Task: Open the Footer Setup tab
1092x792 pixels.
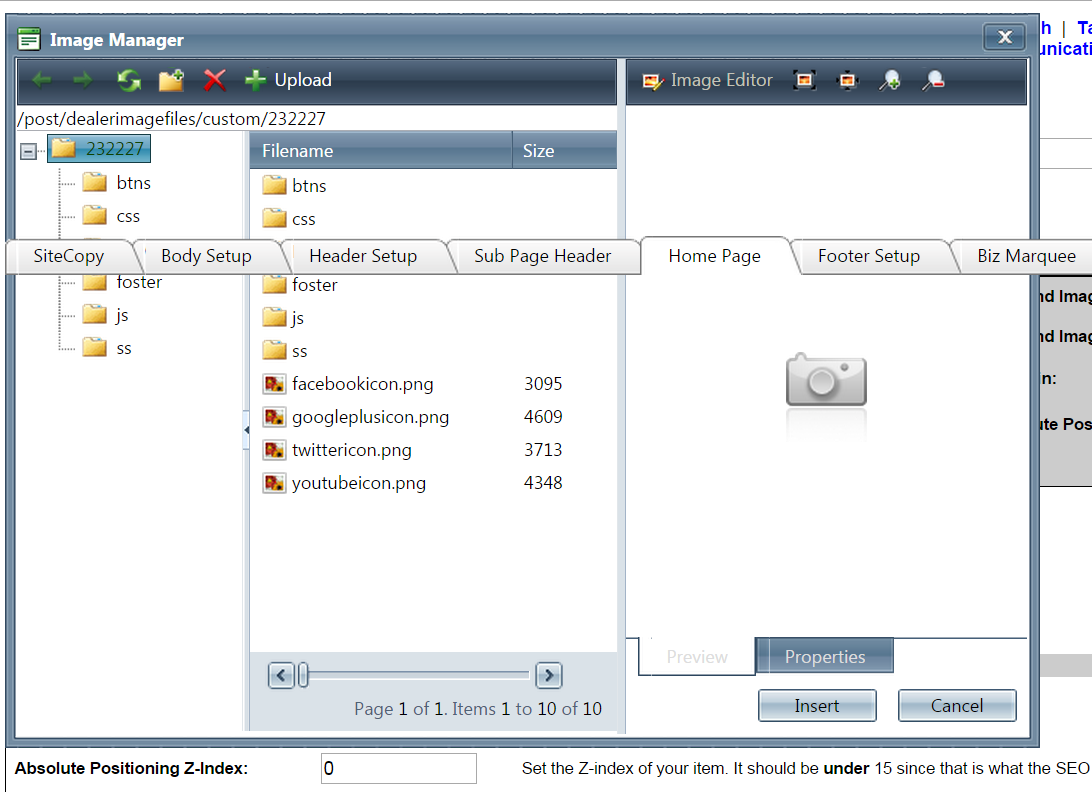Action: click(x=868, y=256)
